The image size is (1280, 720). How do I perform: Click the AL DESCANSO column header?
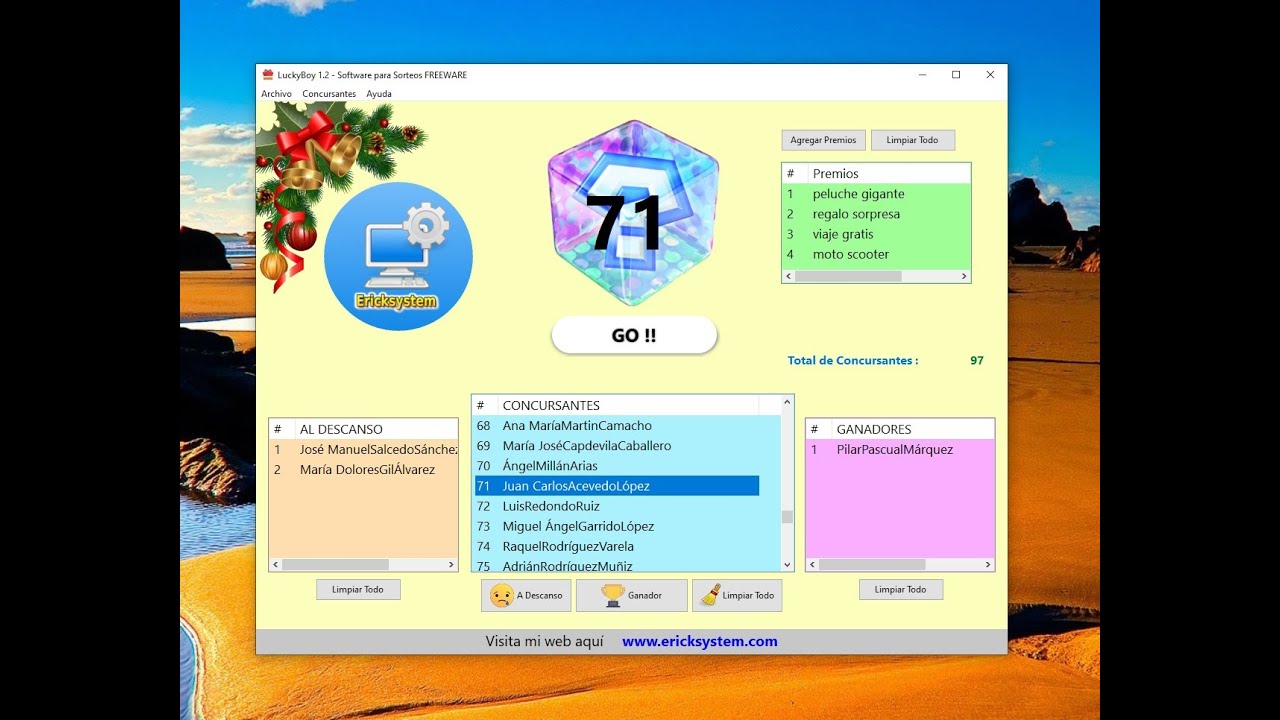click(376, 429)
